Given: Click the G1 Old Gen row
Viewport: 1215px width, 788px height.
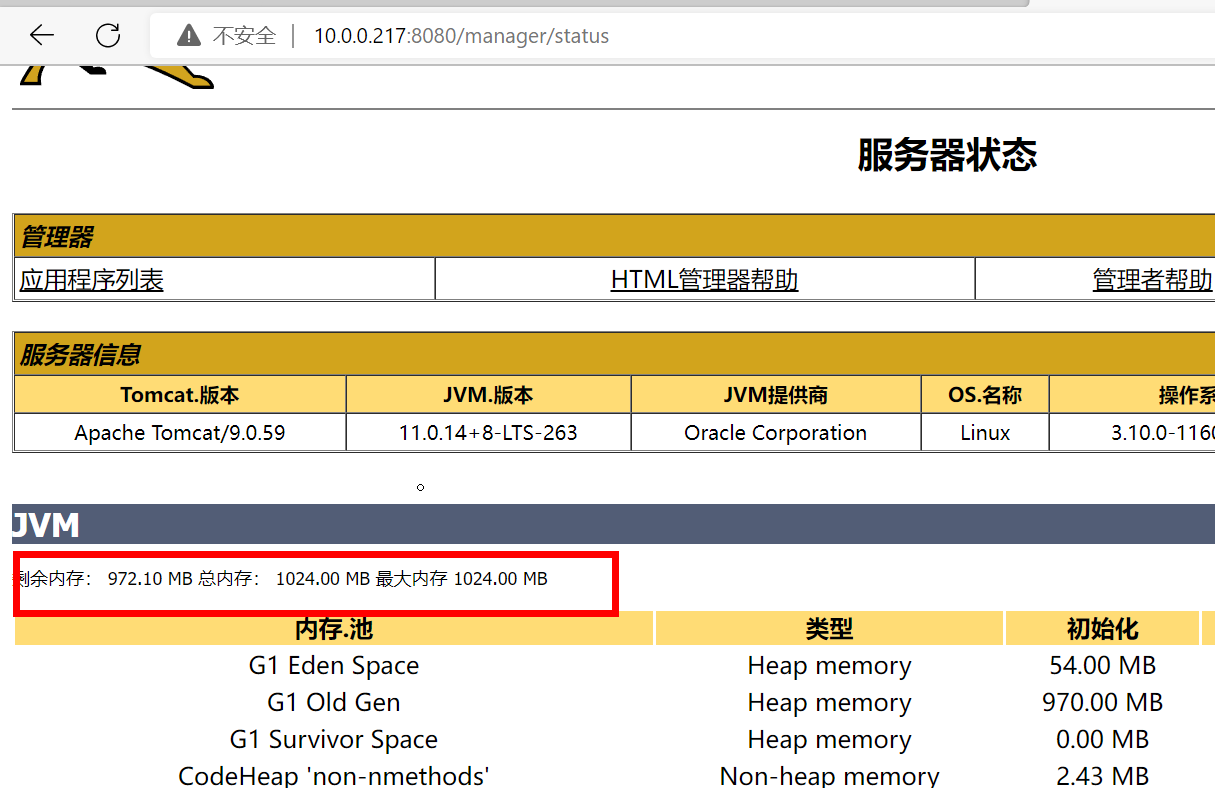Looking at the screenshot, I should [x=607, y=703].
